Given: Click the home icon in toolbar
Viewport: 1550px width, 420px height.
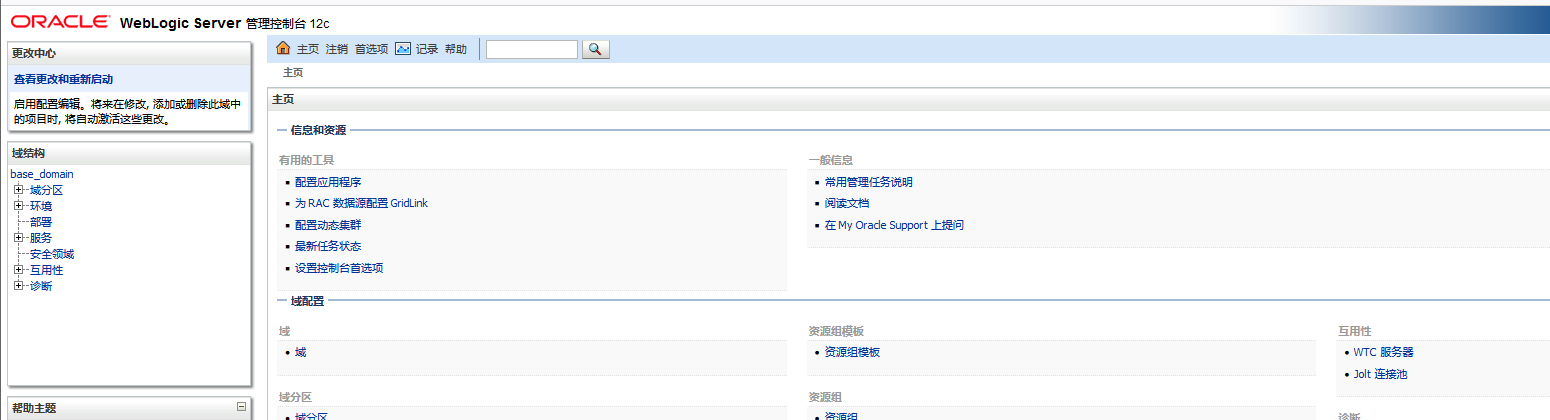Looking at the screenshot, I should 283,48.
